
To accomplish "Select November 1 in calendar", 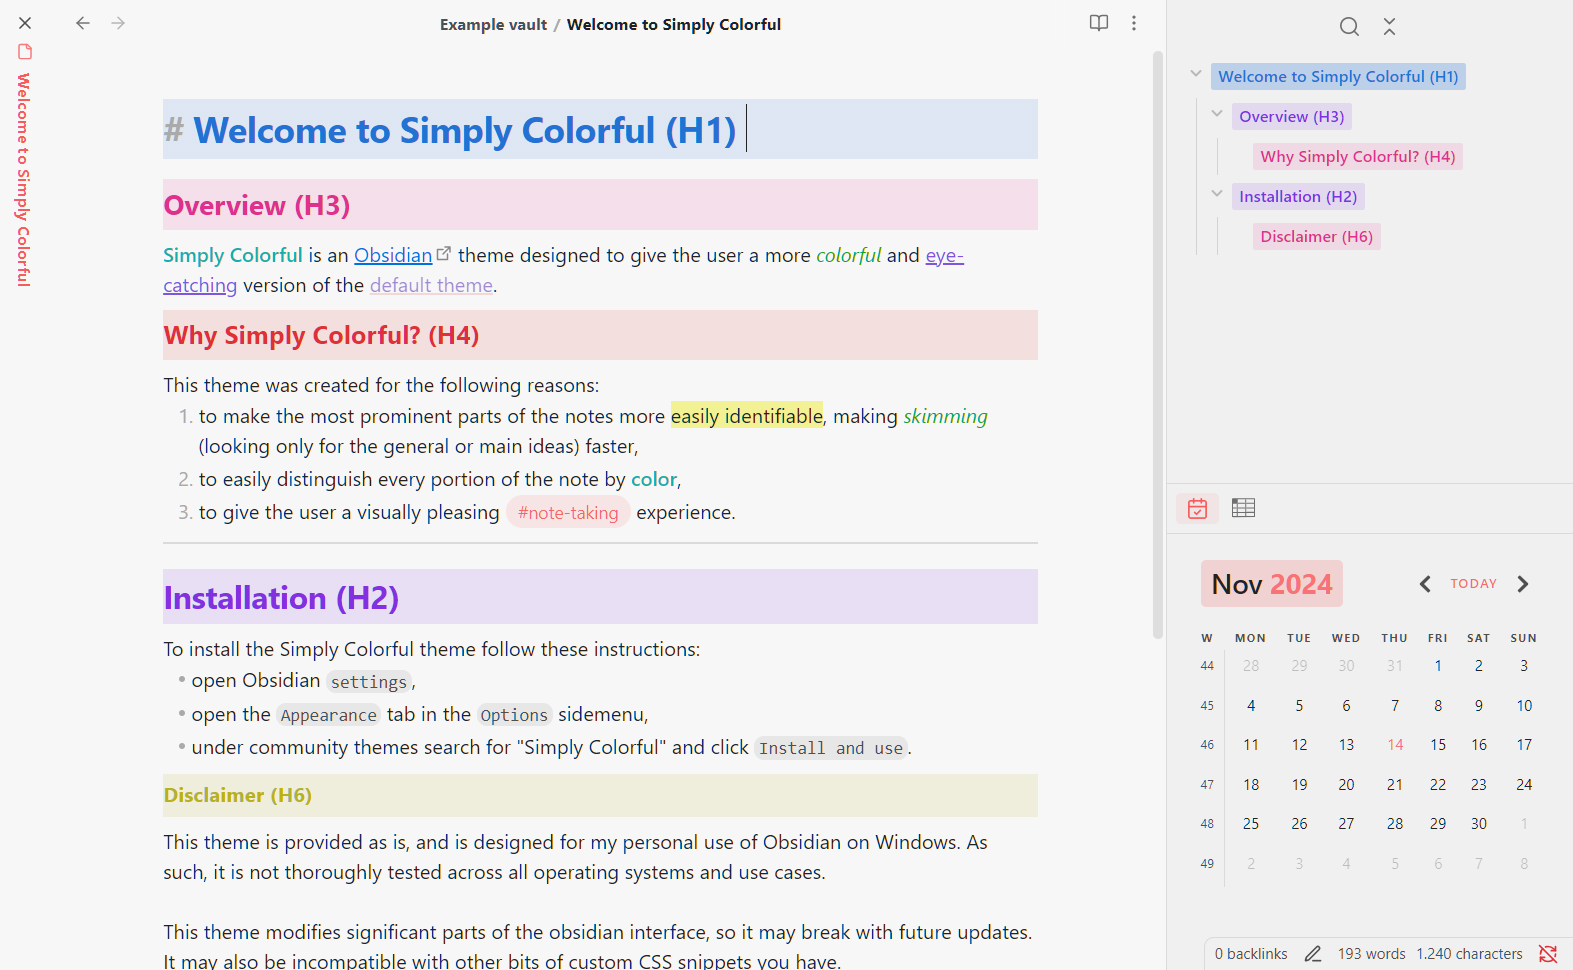I will [1438, 666].
